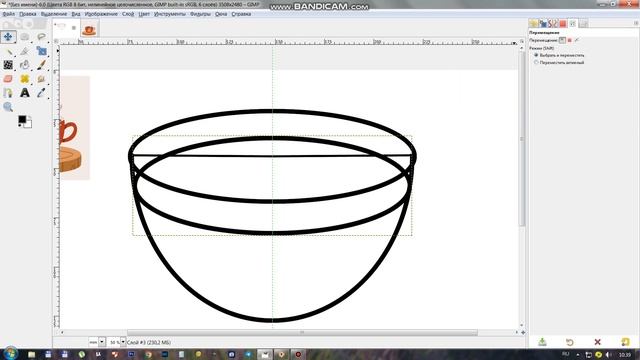The image size is (640, 360).
Task: Reset tool options yellow icon
Action: pos(625,342)
